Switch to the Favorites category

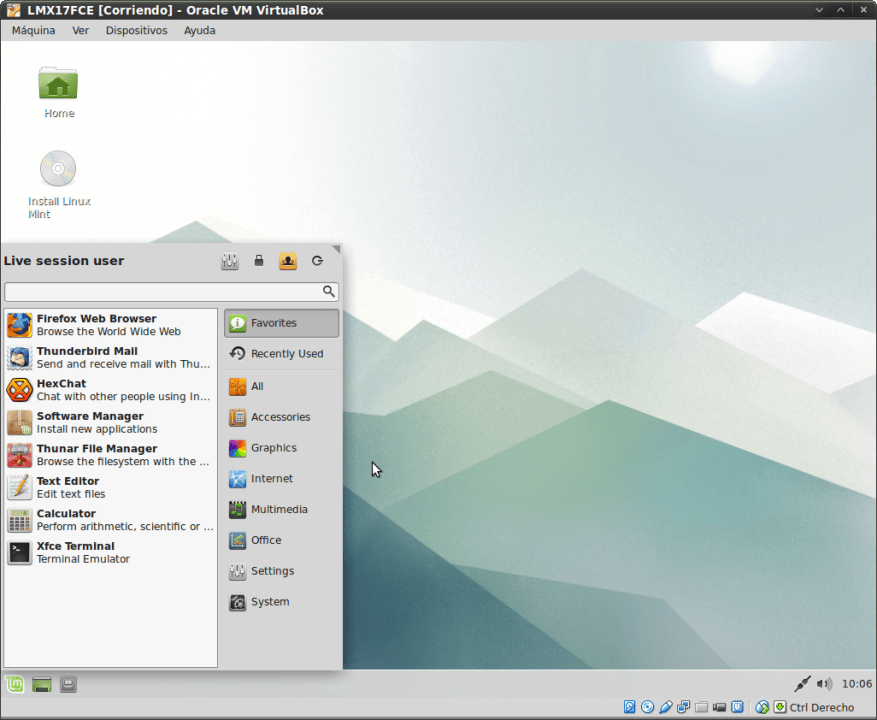(x=281, y=323)
